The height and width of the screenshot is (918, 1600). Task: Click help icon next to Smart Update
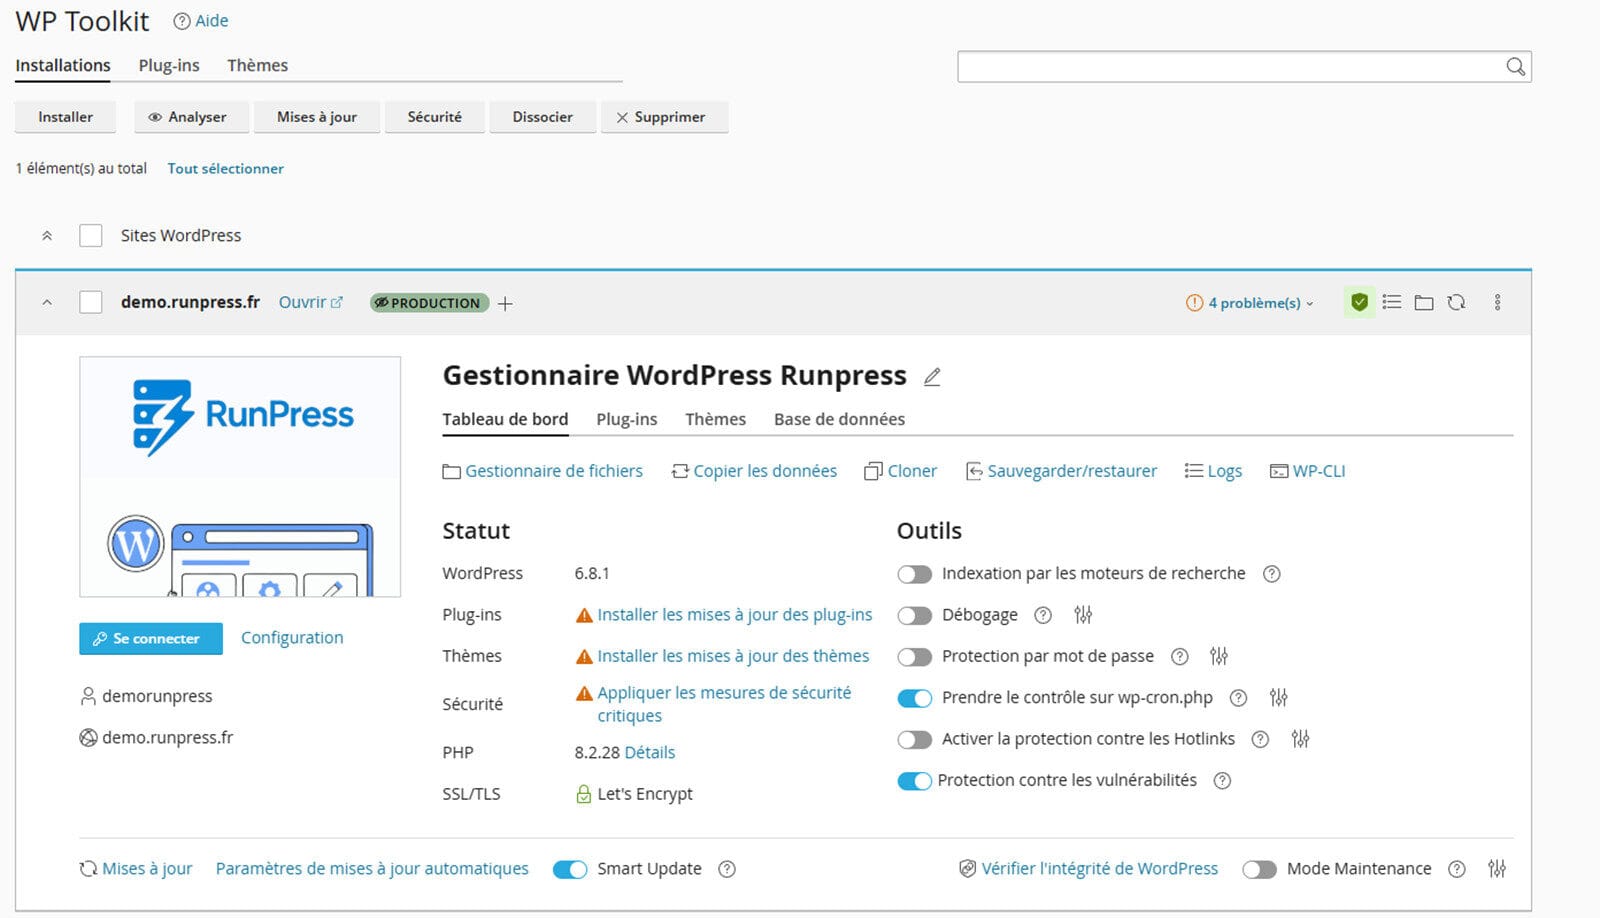pyautogui.click(x=727, y=869)
